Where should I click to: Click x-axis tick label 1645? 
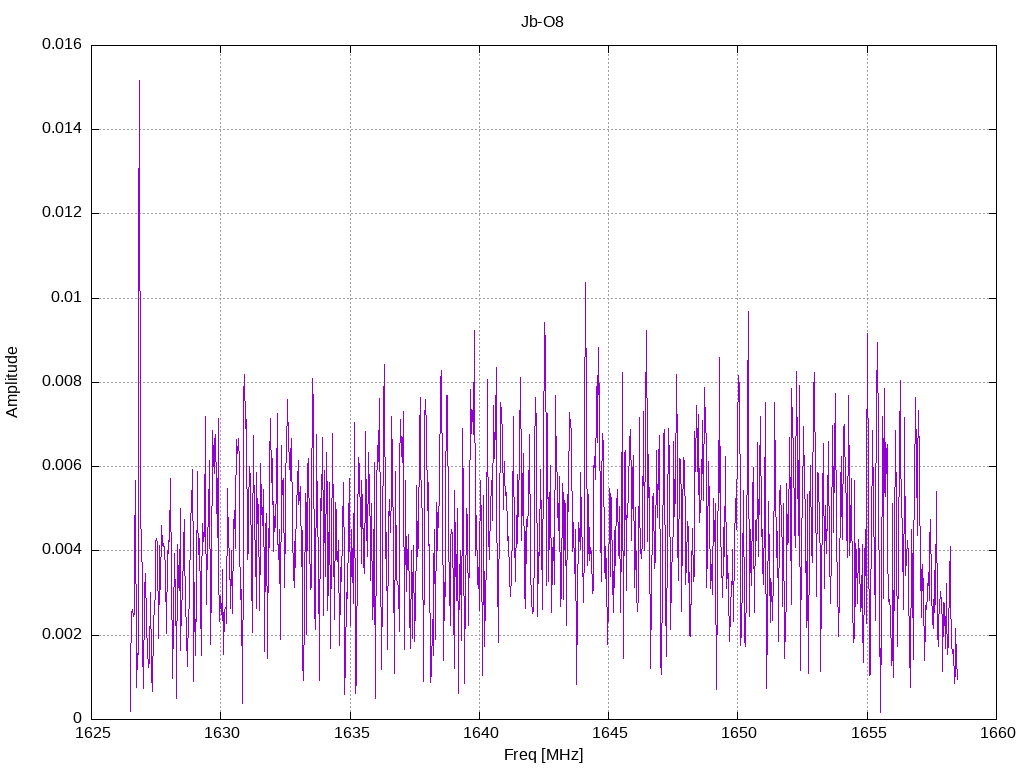[609, 733]
